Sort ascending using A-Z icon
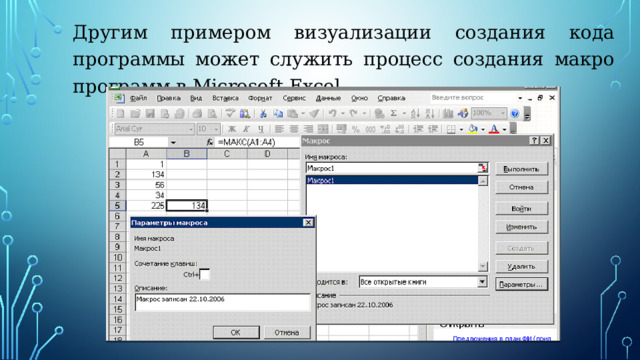The width and height of the screenshot is (640, 360). point(415,113)
